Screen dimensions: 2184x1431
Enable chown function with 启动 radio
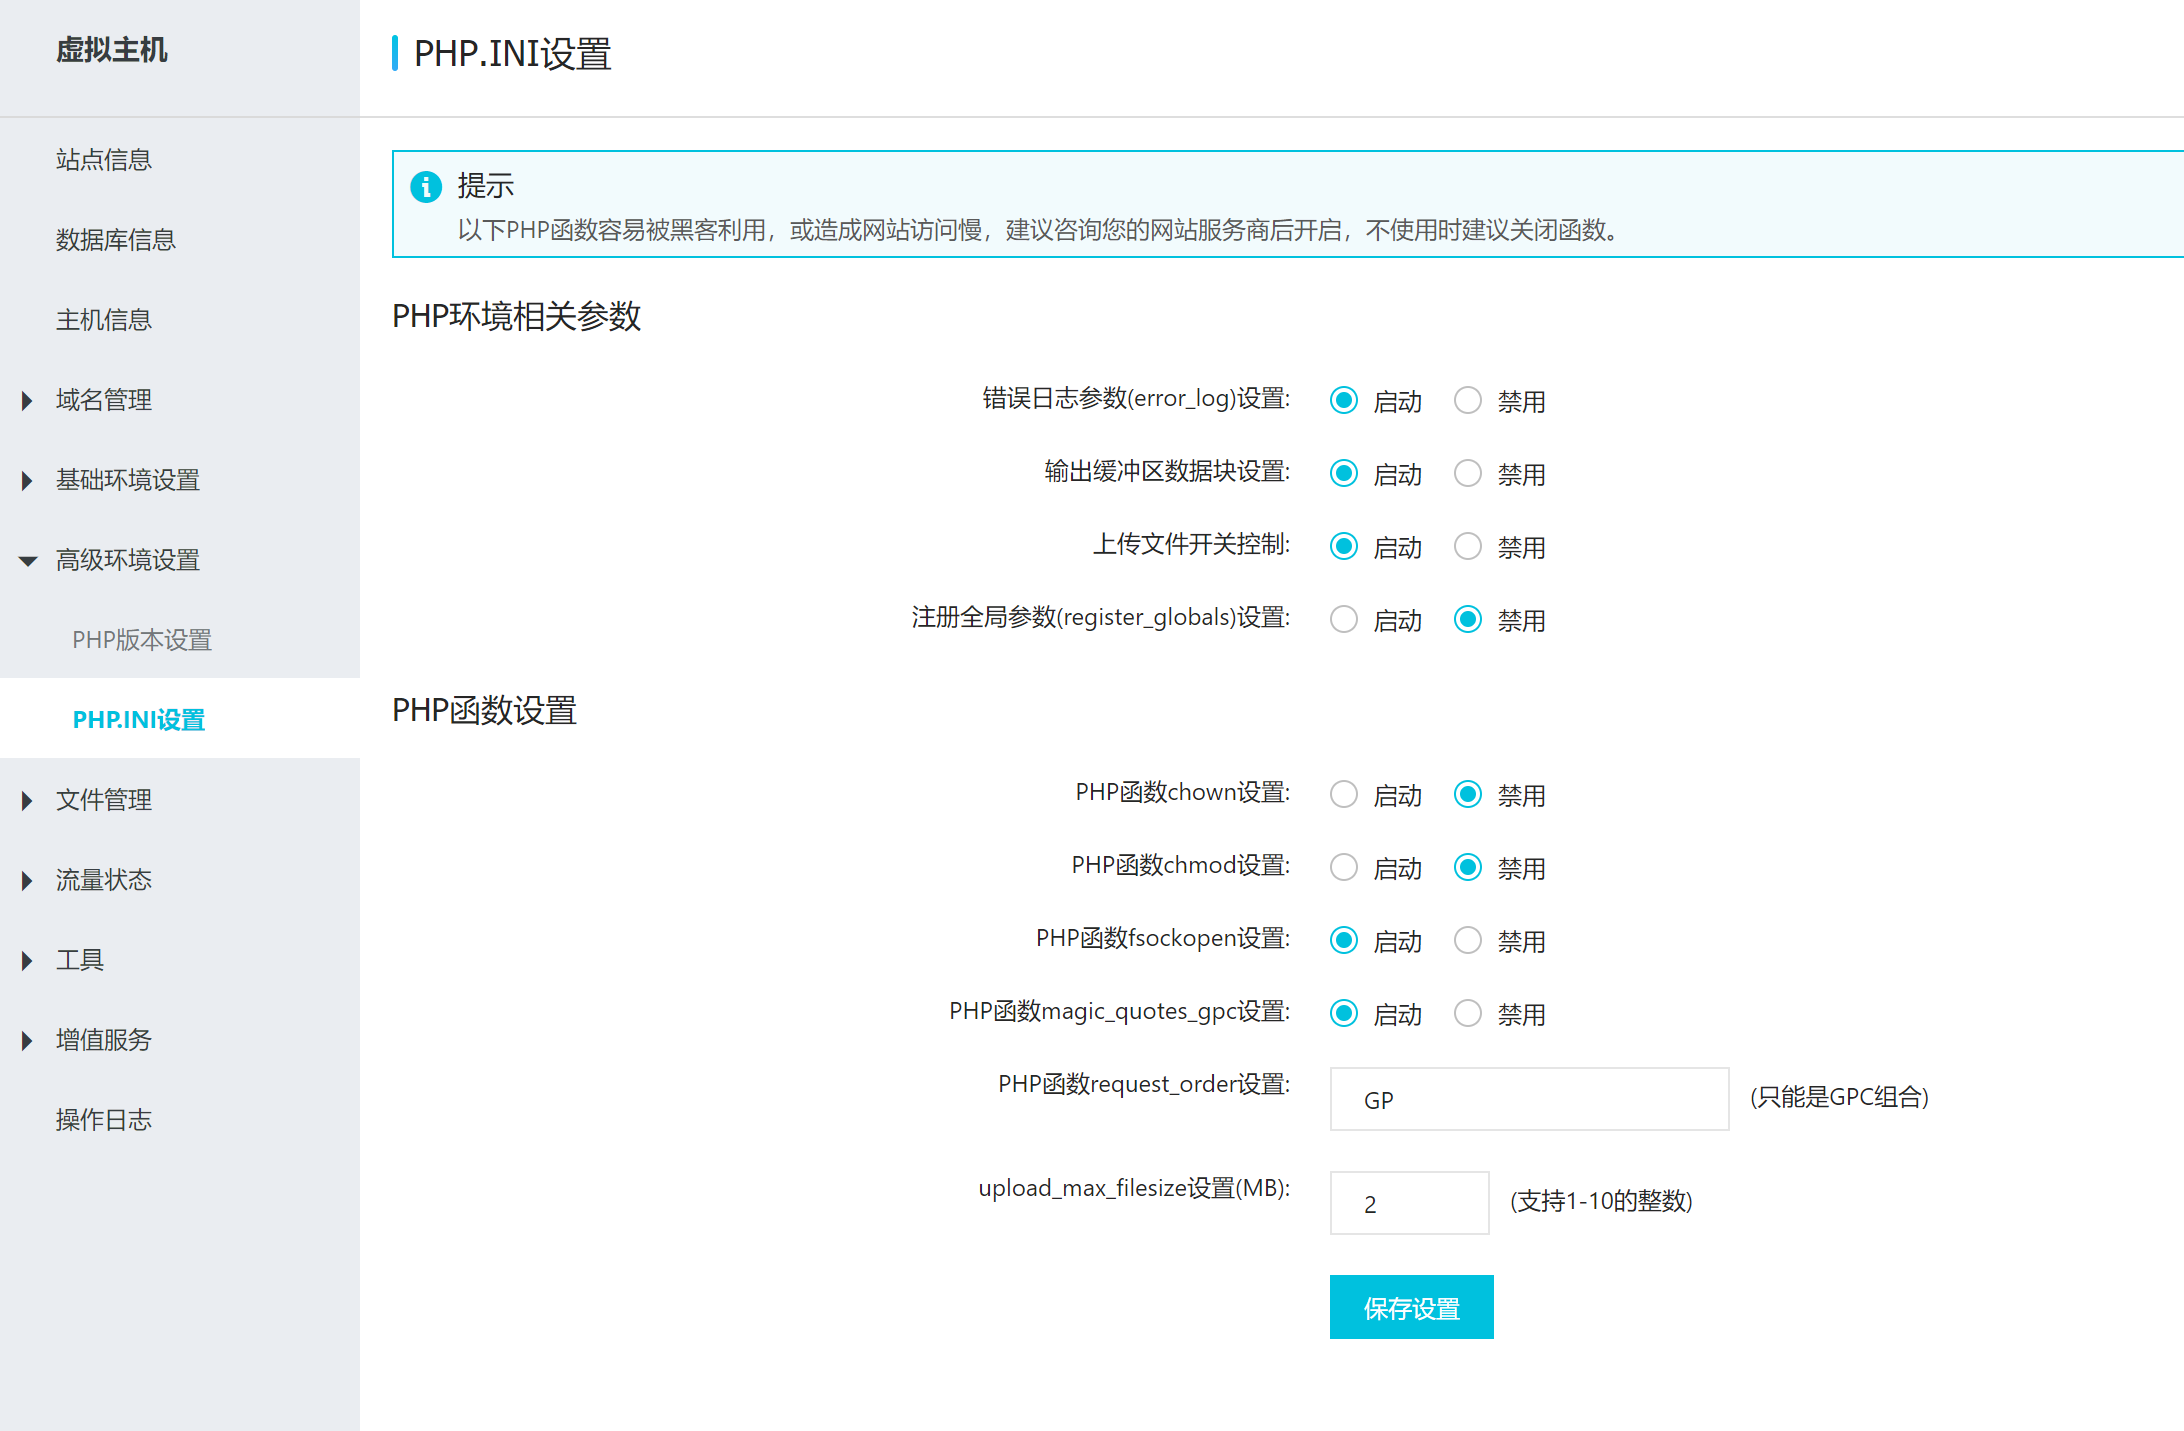click(x=1344, y=795)
